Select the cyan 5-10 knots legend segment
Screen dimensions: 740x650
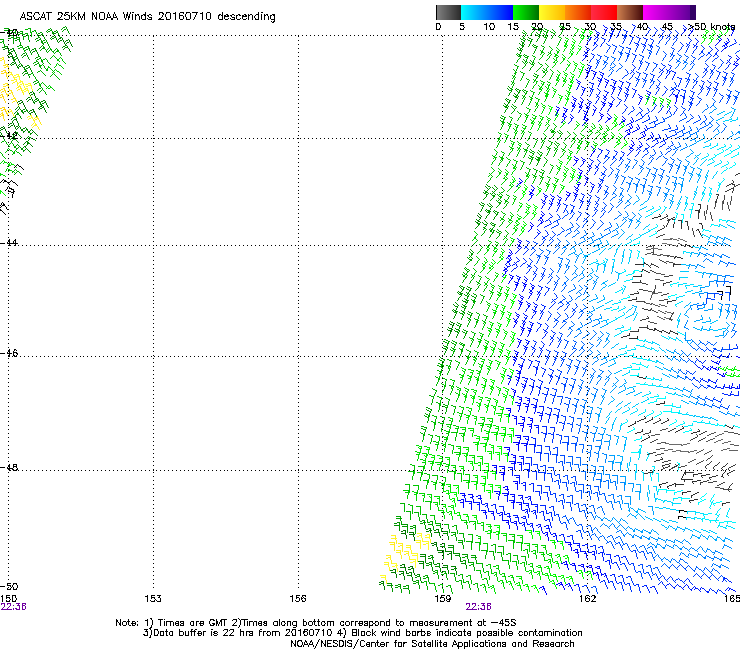[473, 12]
